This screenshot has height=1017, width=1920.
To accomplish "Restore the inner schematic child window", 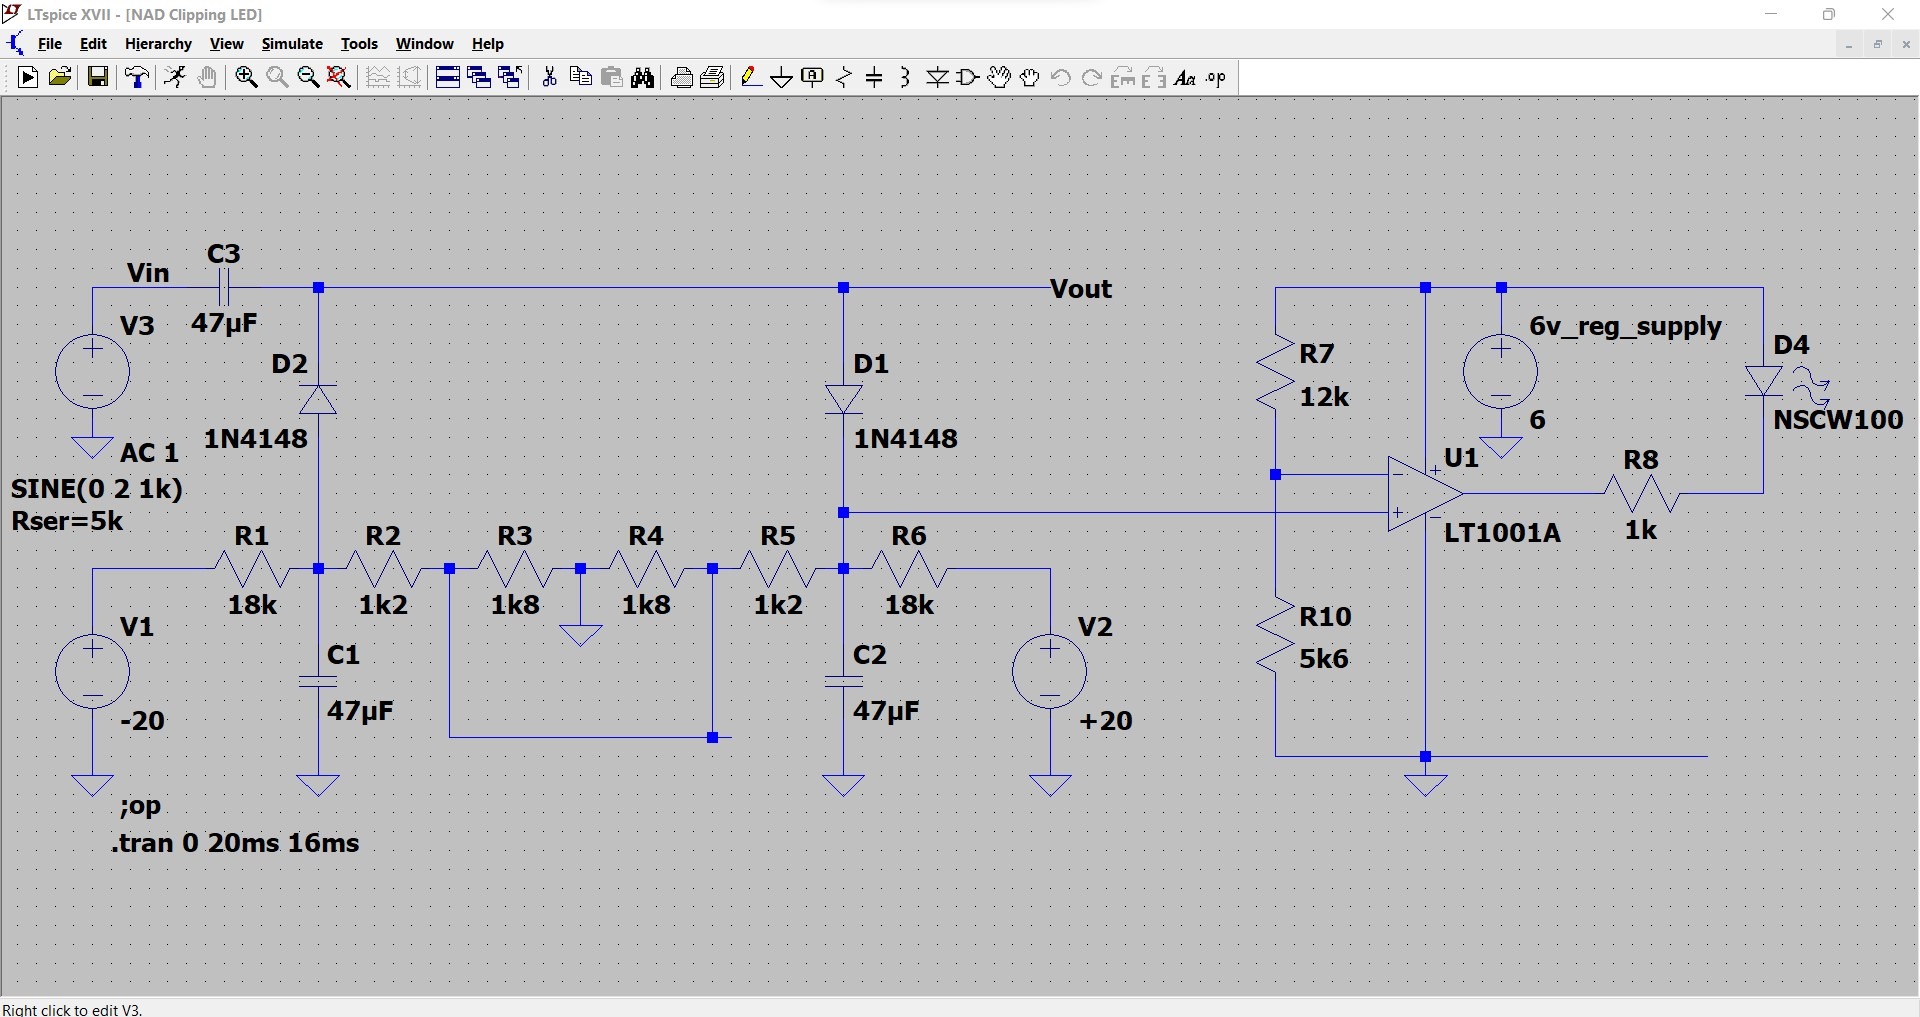I will pyautogui.click(x=1878, y=45).
